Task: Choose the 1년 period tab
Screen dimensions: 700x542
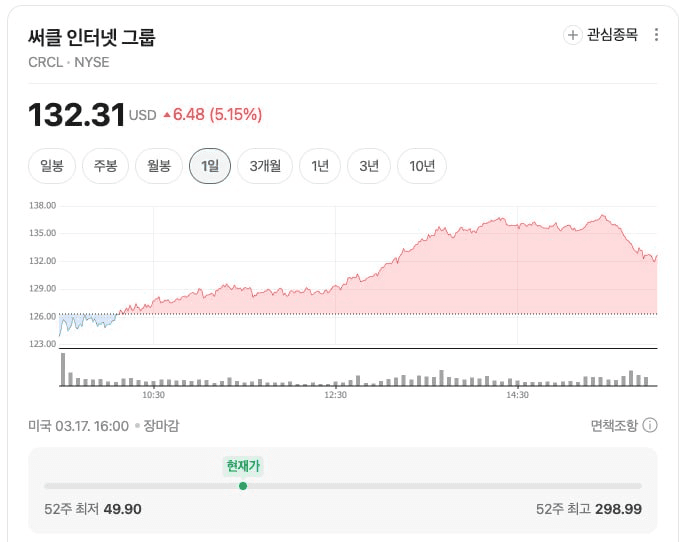Action: tap(320, 166)
